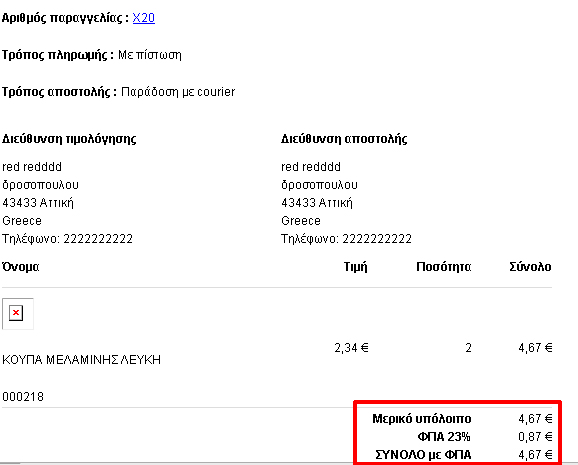Click product name 'ΚΟΥΠΑ ΜΕΛΑΜΙΝΗΣ ΛΕΥΚΗ'
This screenshot has height=465, width=578.
[81, 360]
